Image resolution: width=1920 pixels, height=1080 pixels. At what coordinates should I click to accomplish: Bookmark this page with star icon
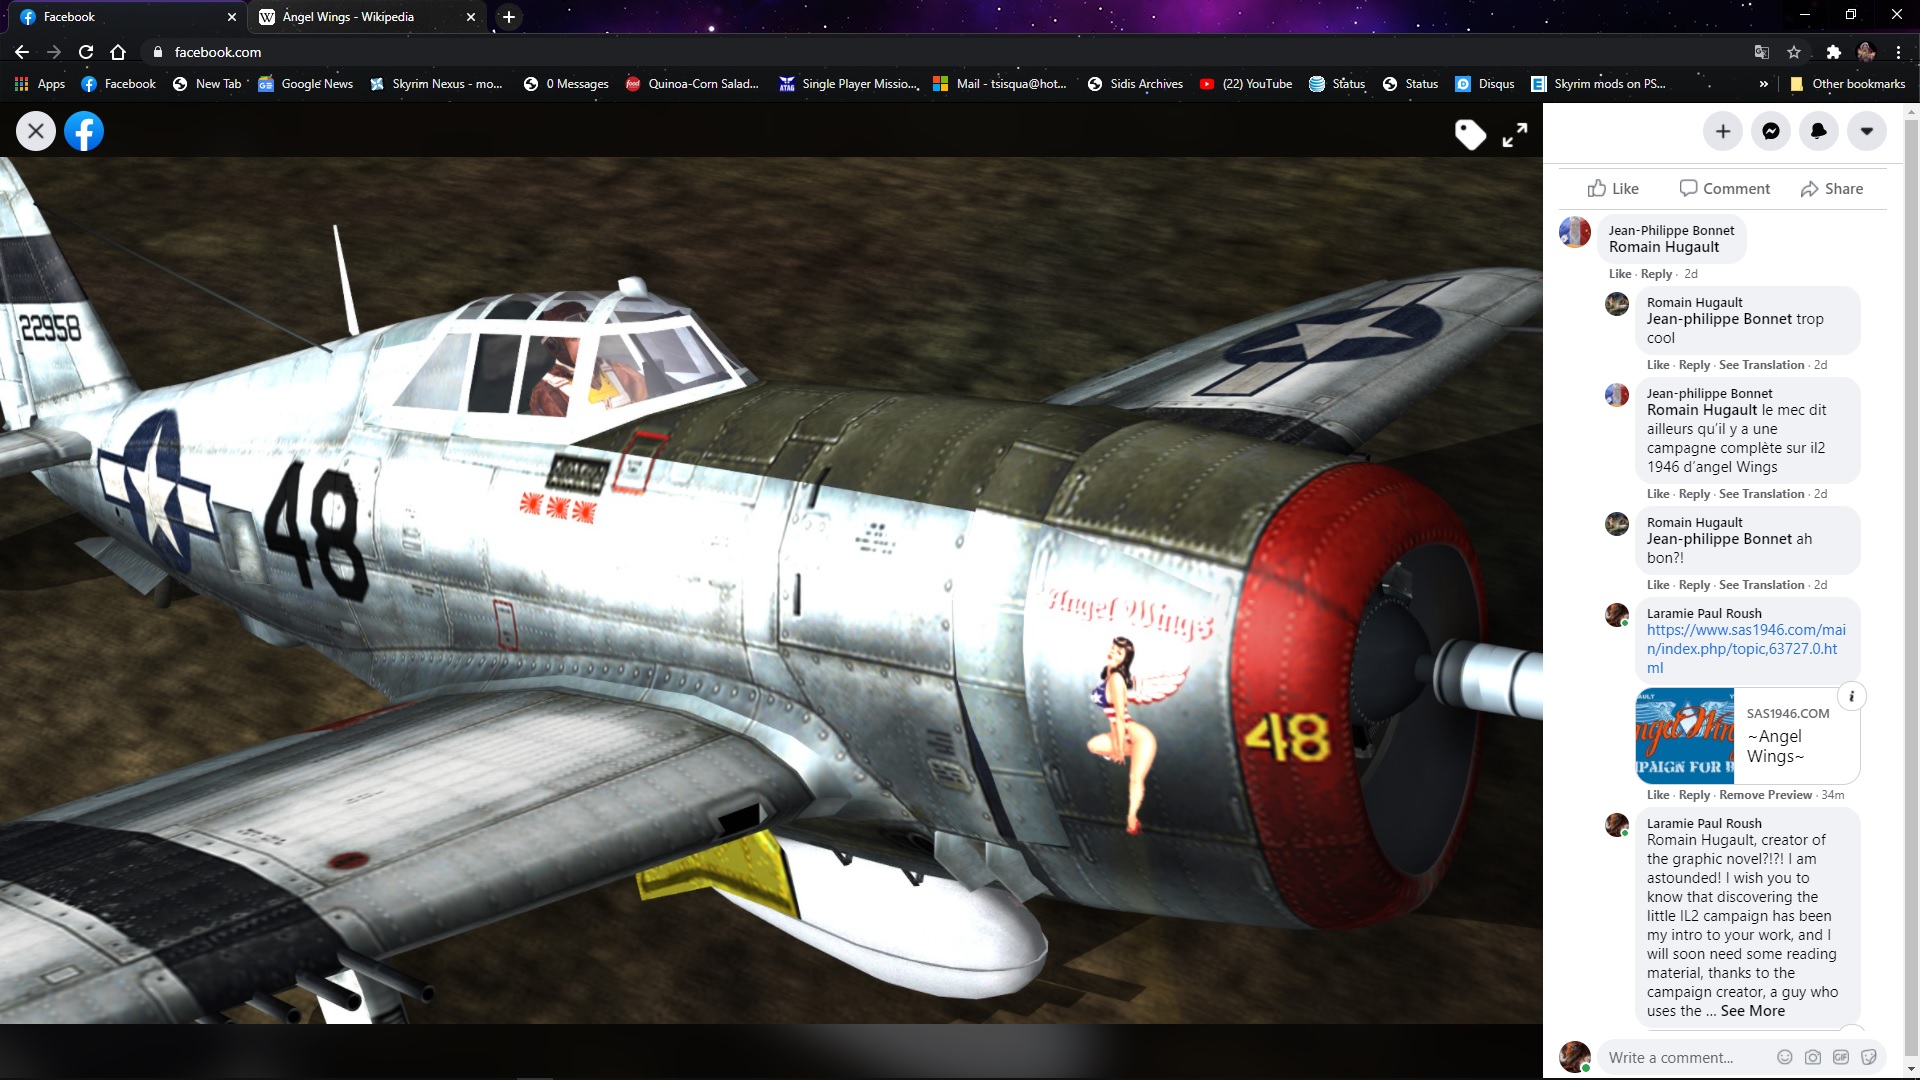(x=1794, y=52)
